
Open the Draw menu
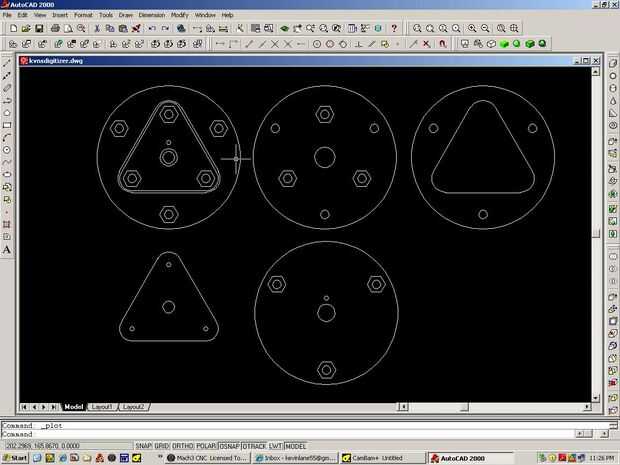coord(125,15)
